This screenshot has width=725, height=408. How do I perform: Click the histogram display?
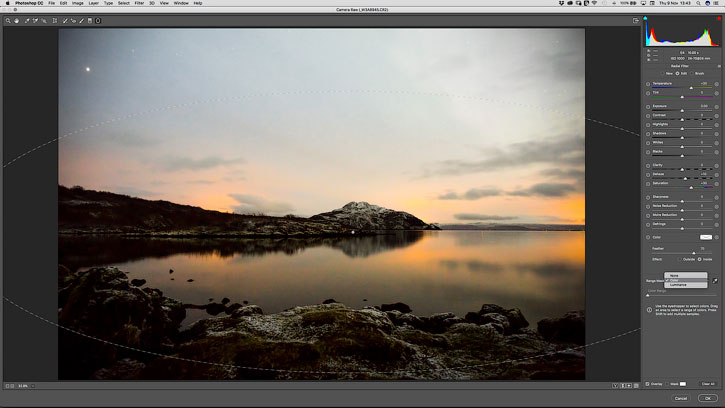(682, 32)
